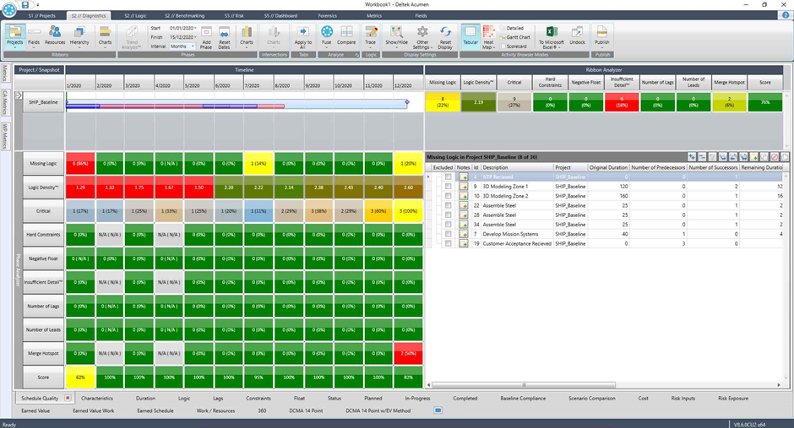Check Excluded box for Assemble Steel Id 22
The height and width of the screenshot is (428, 794).
pos(448,205)
